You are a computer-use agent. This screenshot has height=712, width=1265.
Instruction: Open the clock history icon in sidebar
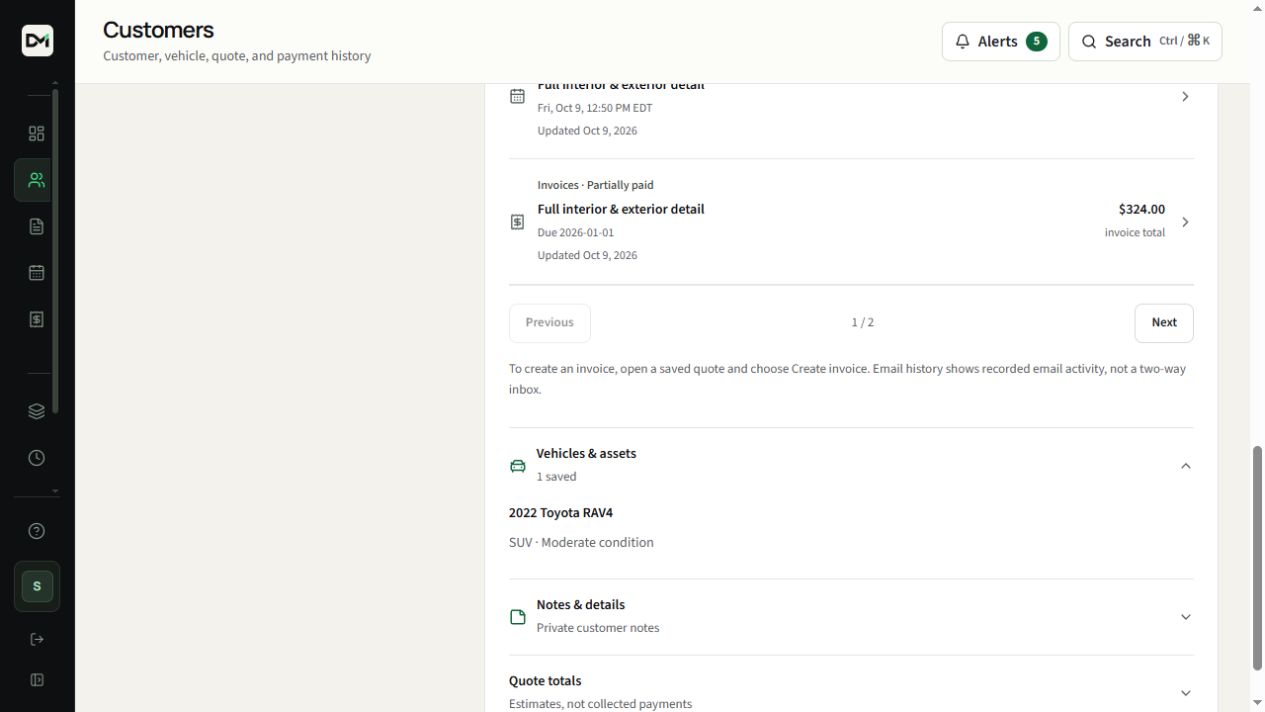click(x=37, y=458)
